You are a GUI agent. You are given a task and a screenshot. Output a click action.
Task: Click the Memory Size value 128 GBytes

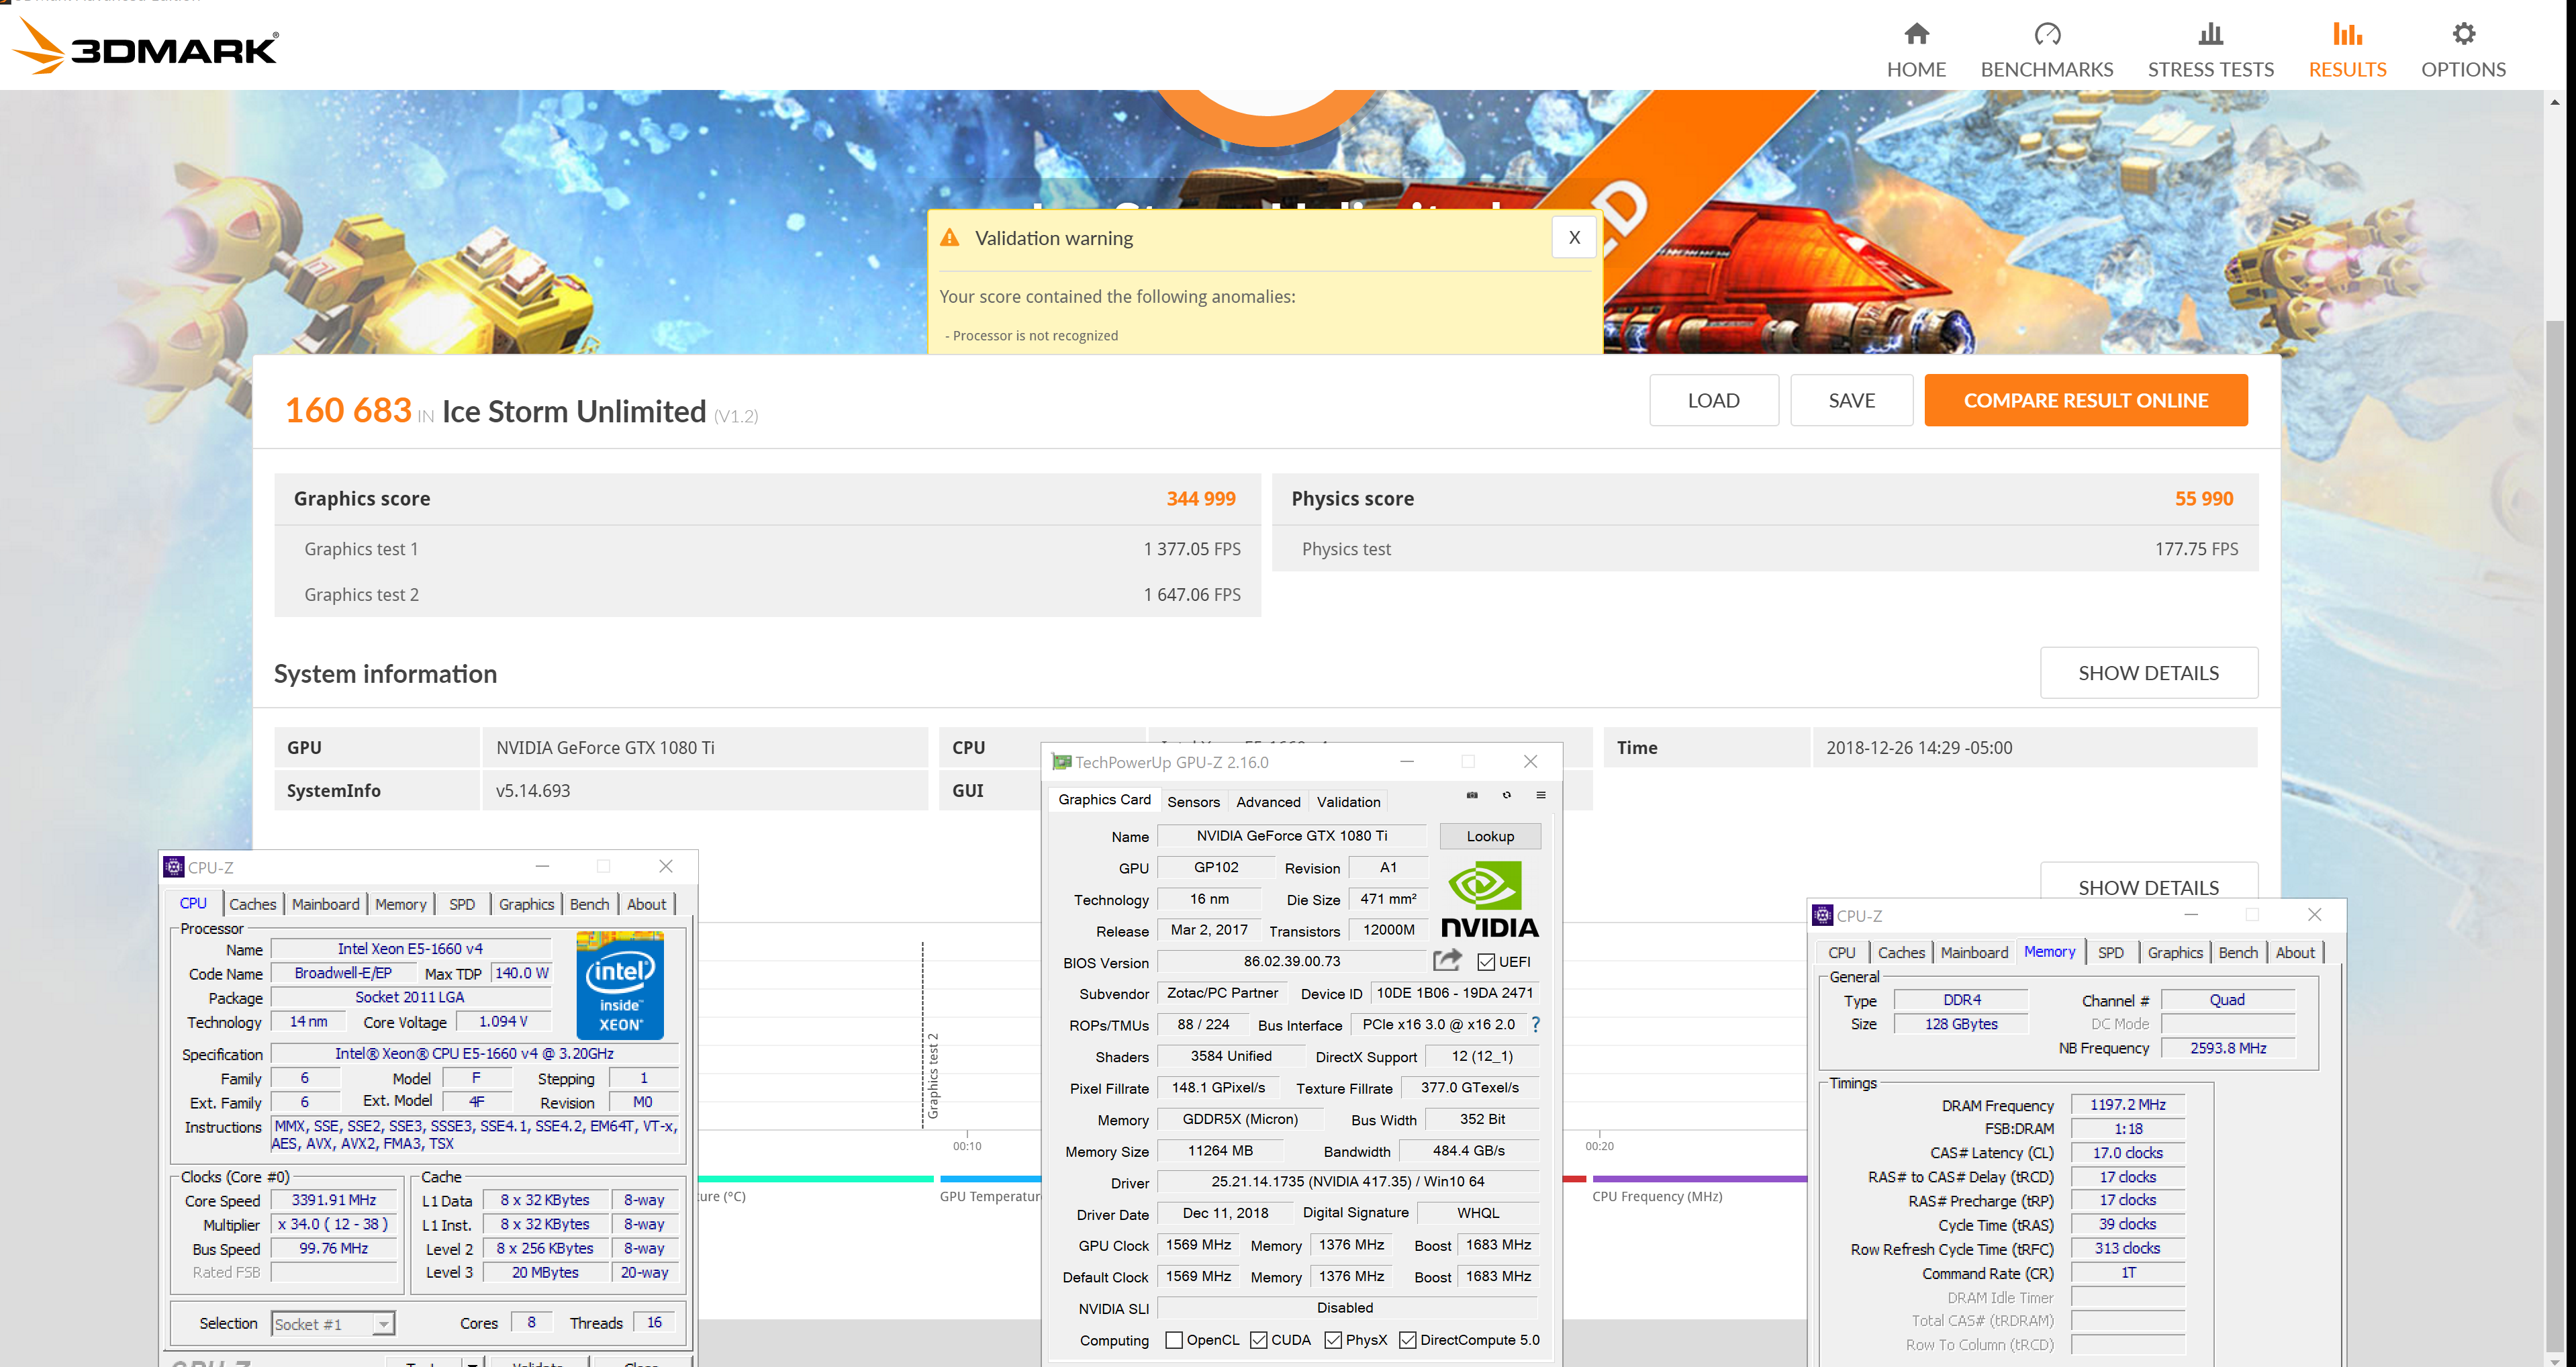(1961, 1024)
